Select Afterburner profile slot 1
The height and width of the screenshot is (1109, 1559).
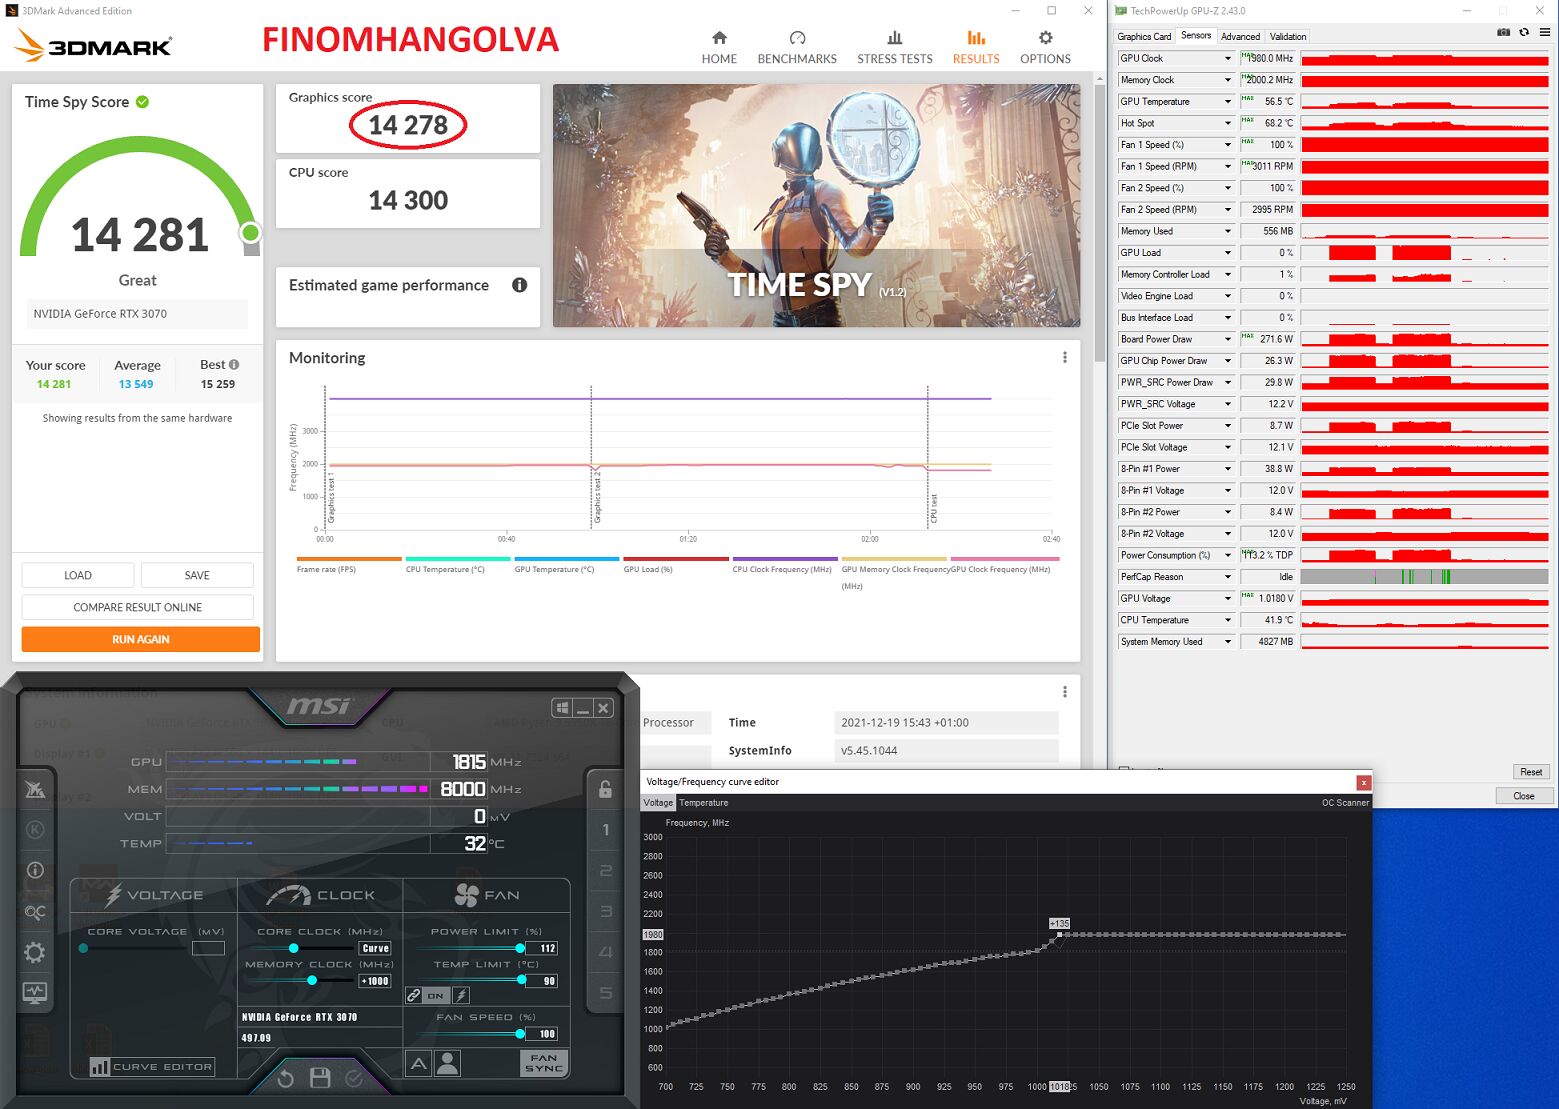coord(605,829)
